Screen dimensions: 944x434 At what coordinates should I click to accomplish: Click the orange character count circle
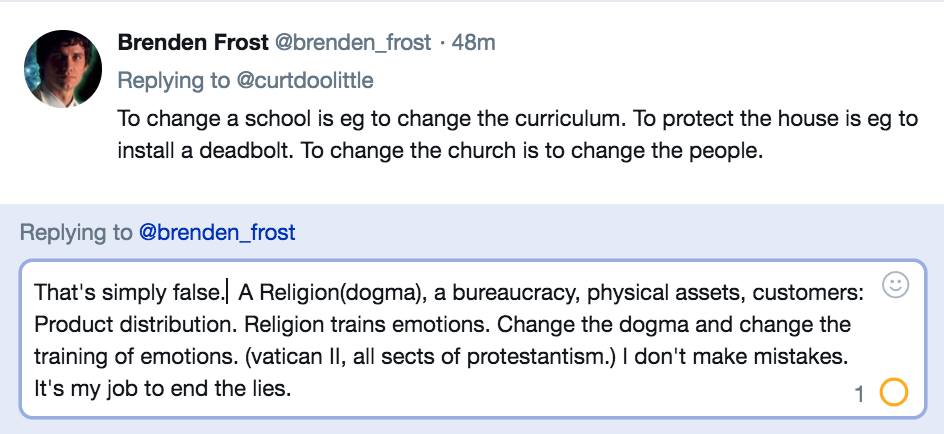point(893,393)
